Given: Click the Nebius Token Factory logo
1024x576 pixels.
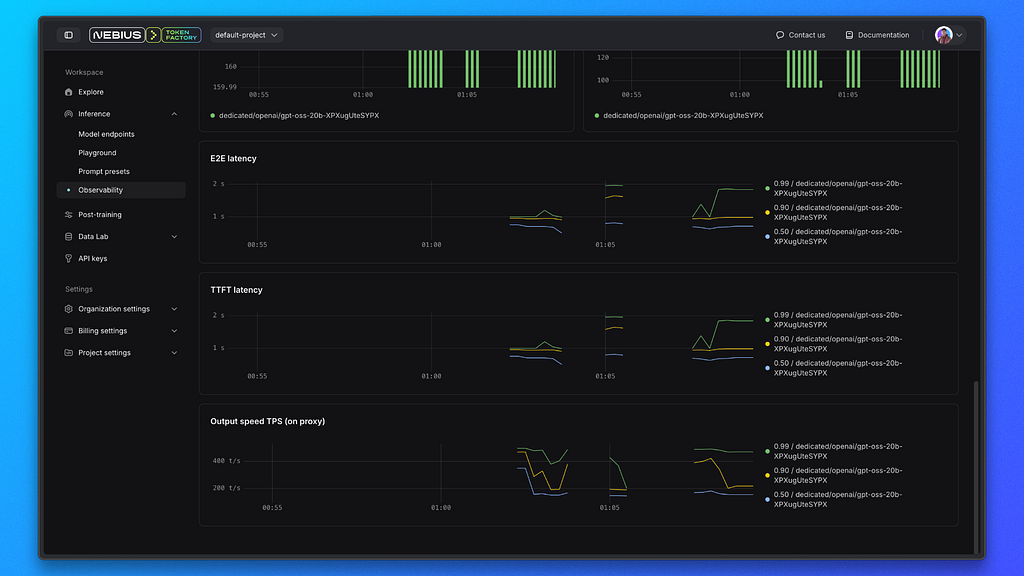Looking at the screenshot, I should click(x=145, y=35).
